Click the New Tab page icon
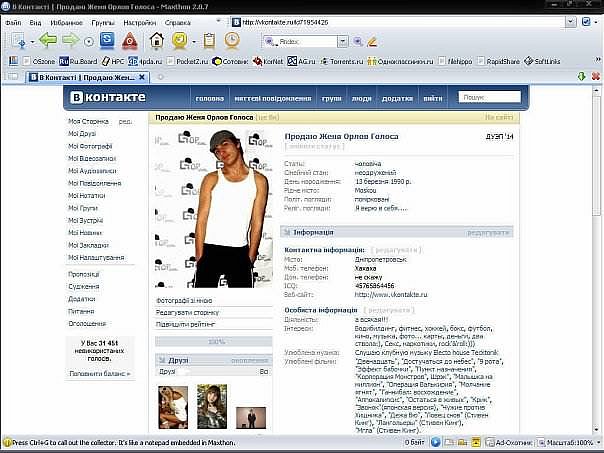This screenshot has height=453, width=604. (18, 41)
